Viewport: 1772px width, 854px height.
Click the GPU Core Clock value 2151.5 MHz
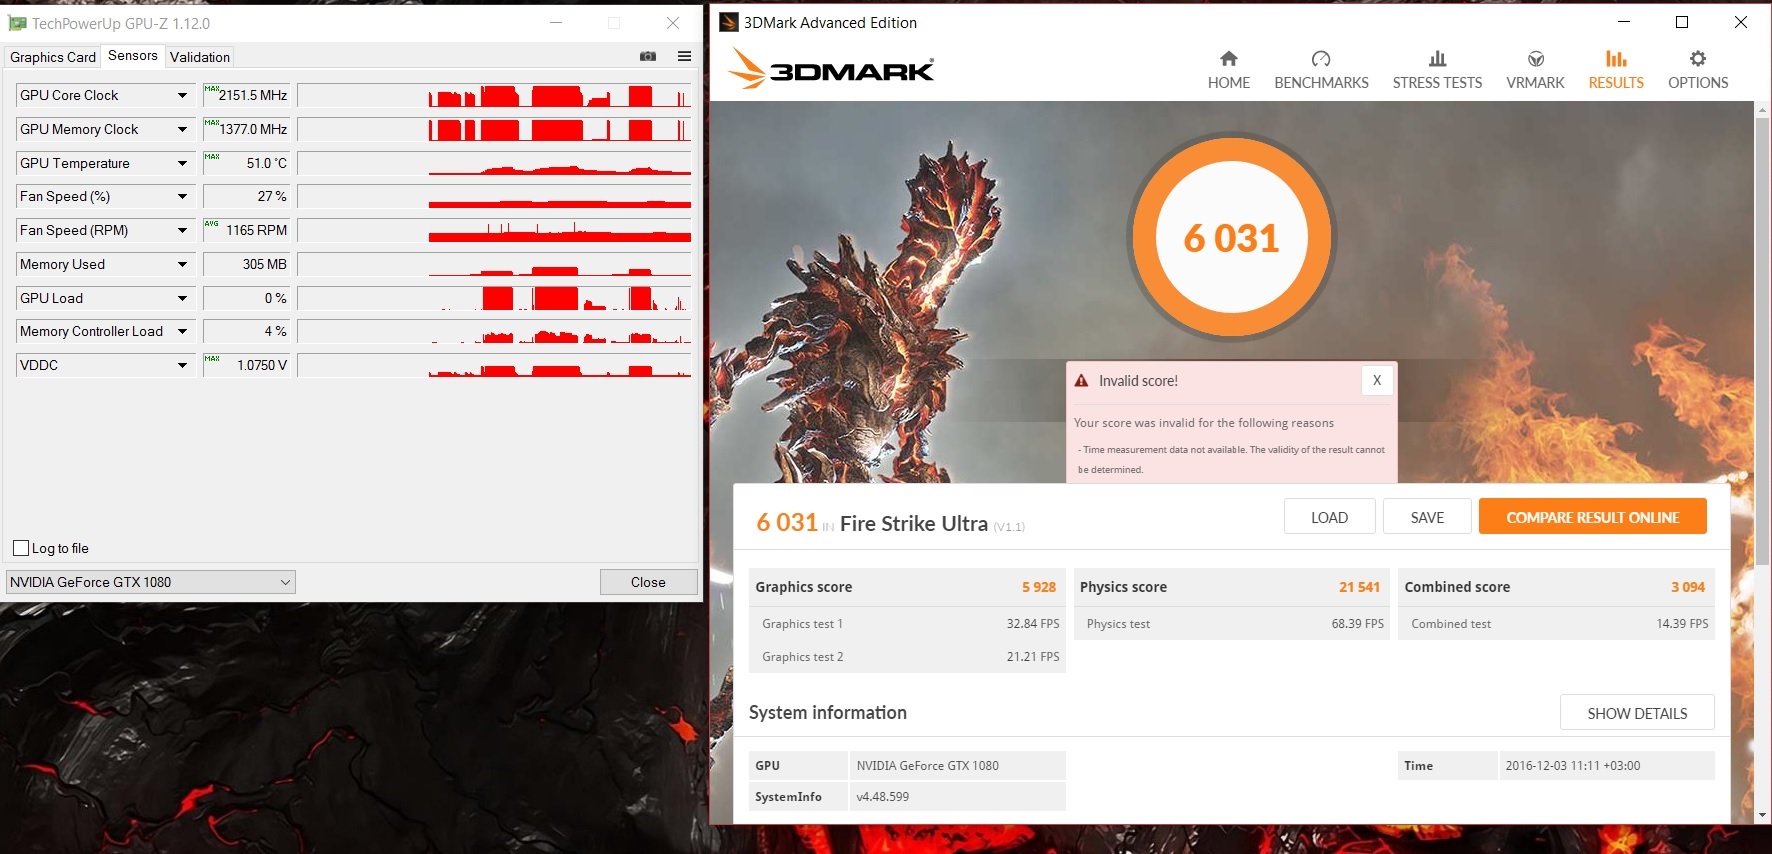[x=253, y=95]
